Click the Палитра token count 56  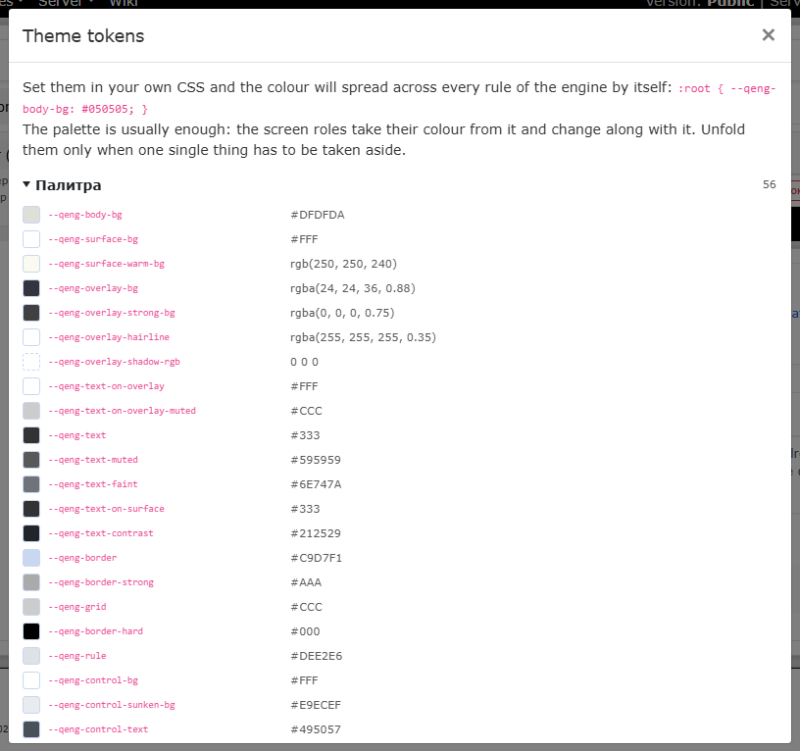(x=769, y=185)
